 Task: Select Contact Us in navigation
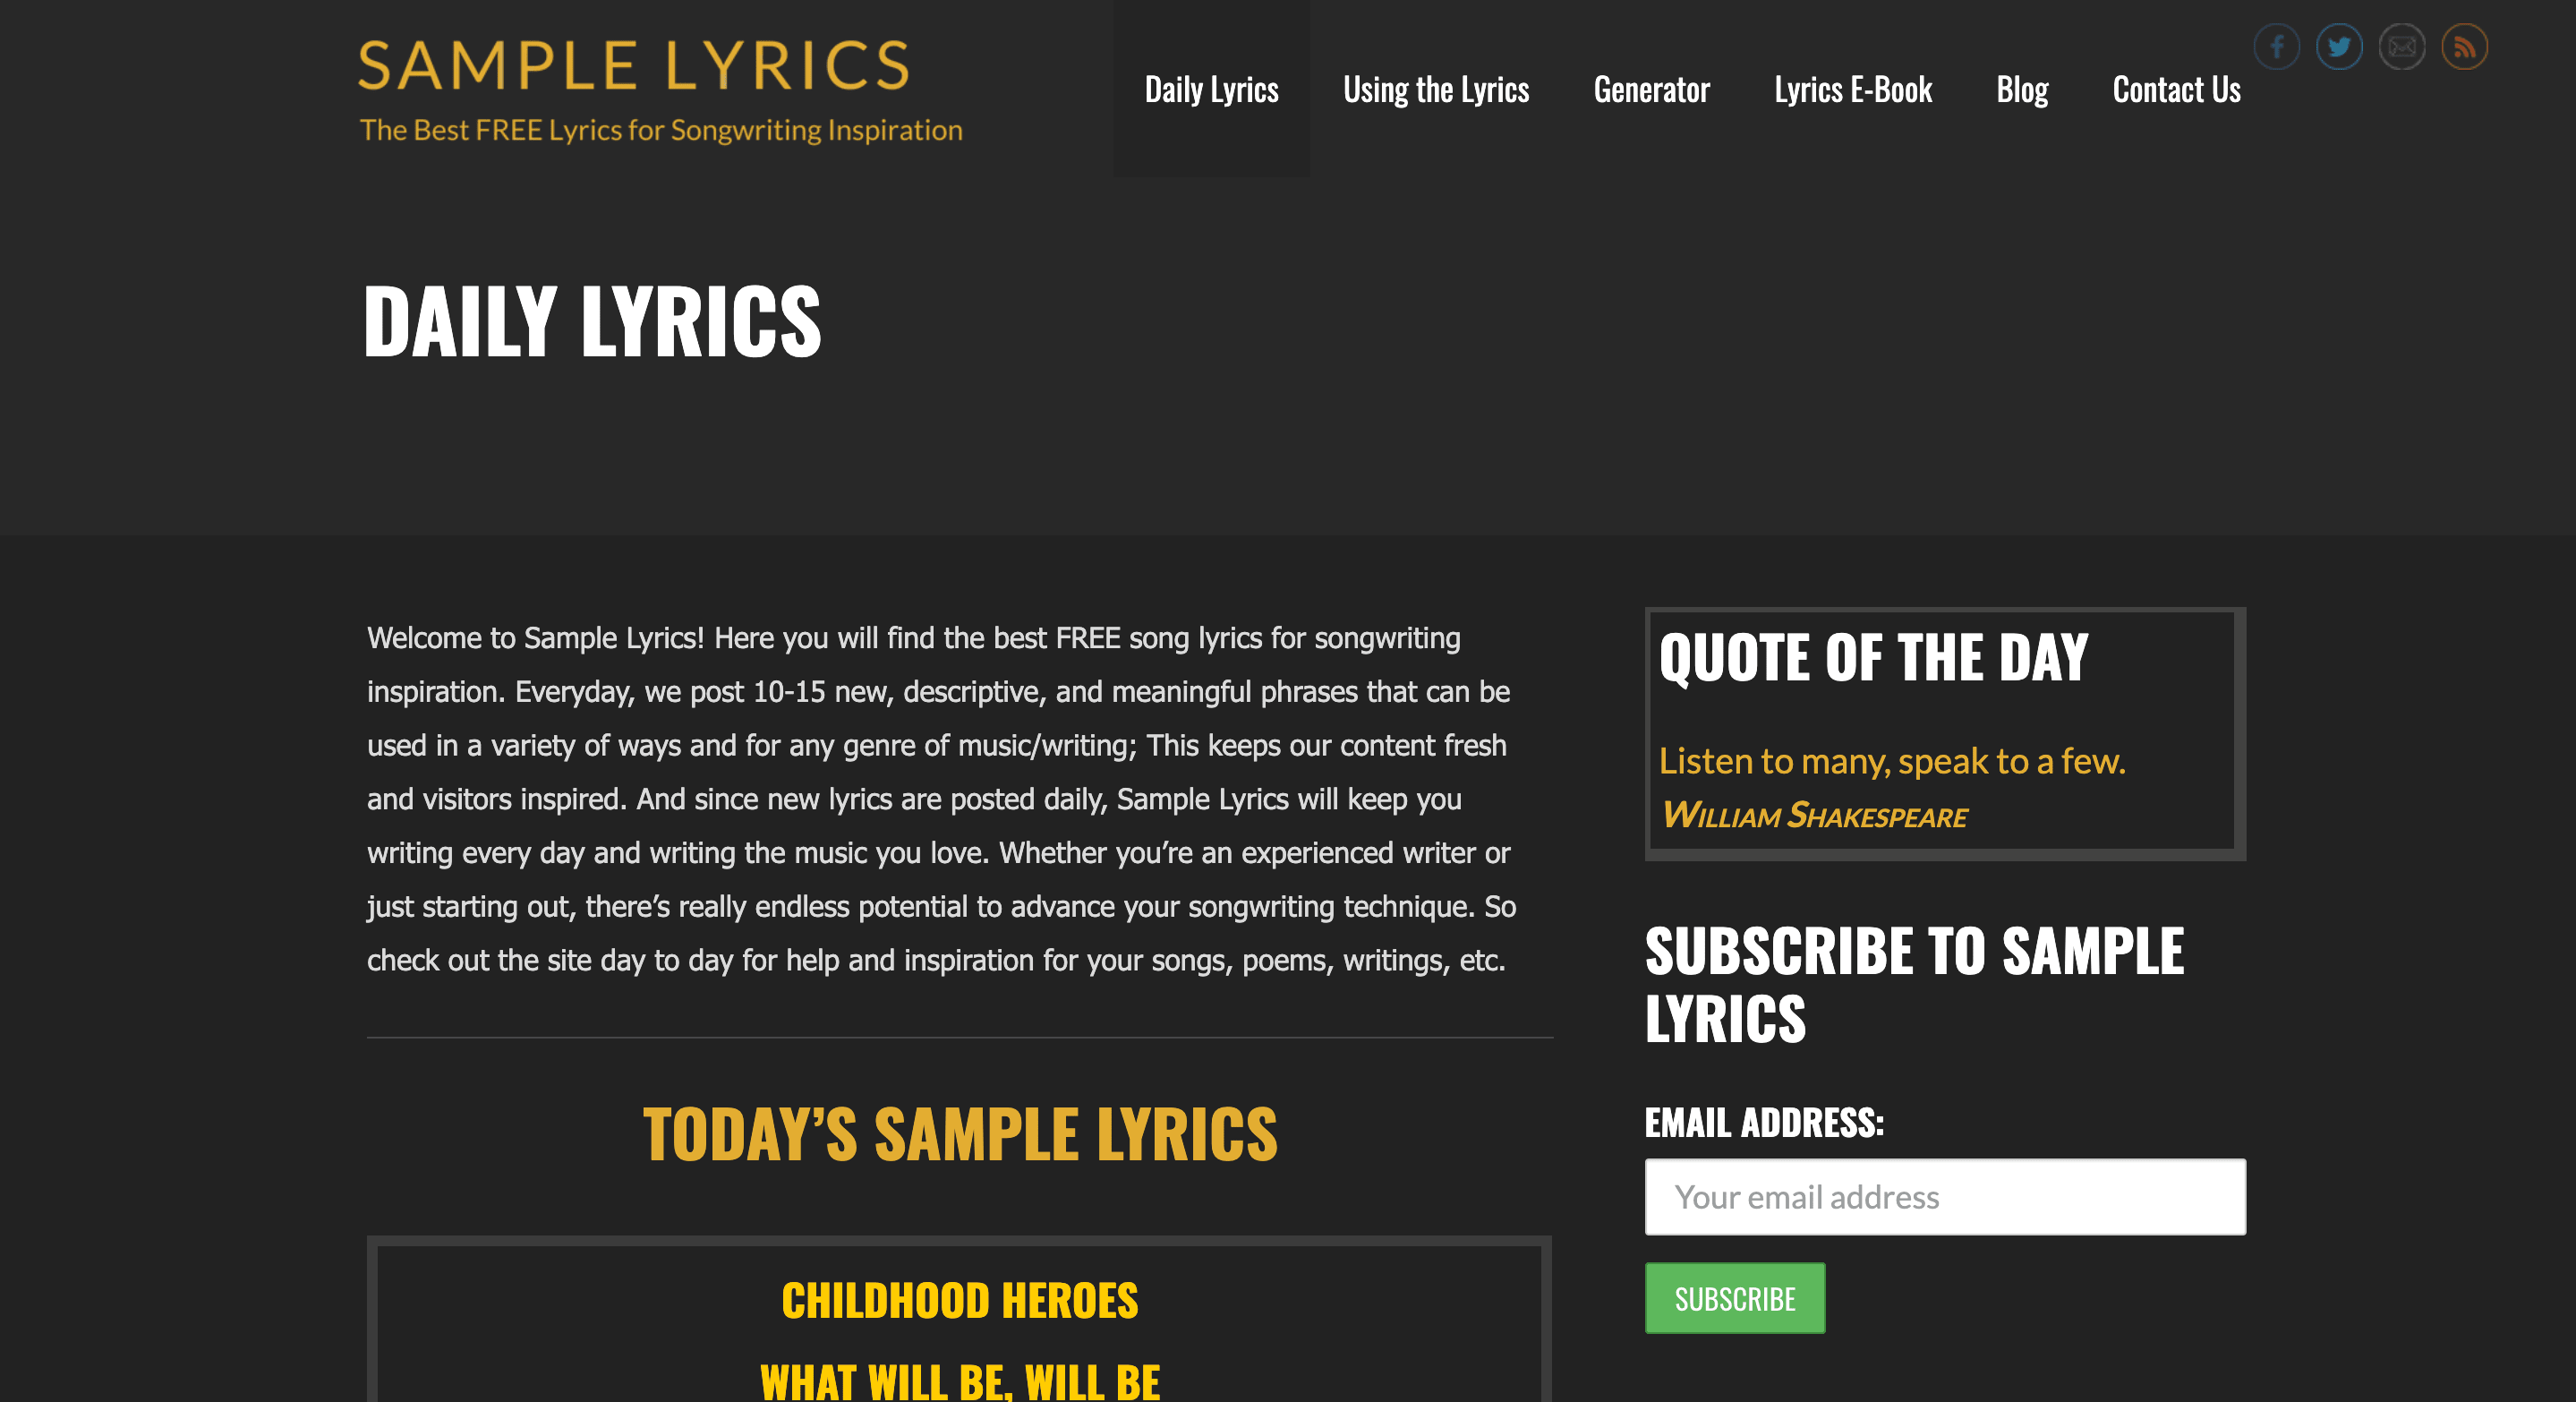pos(2176,89)
